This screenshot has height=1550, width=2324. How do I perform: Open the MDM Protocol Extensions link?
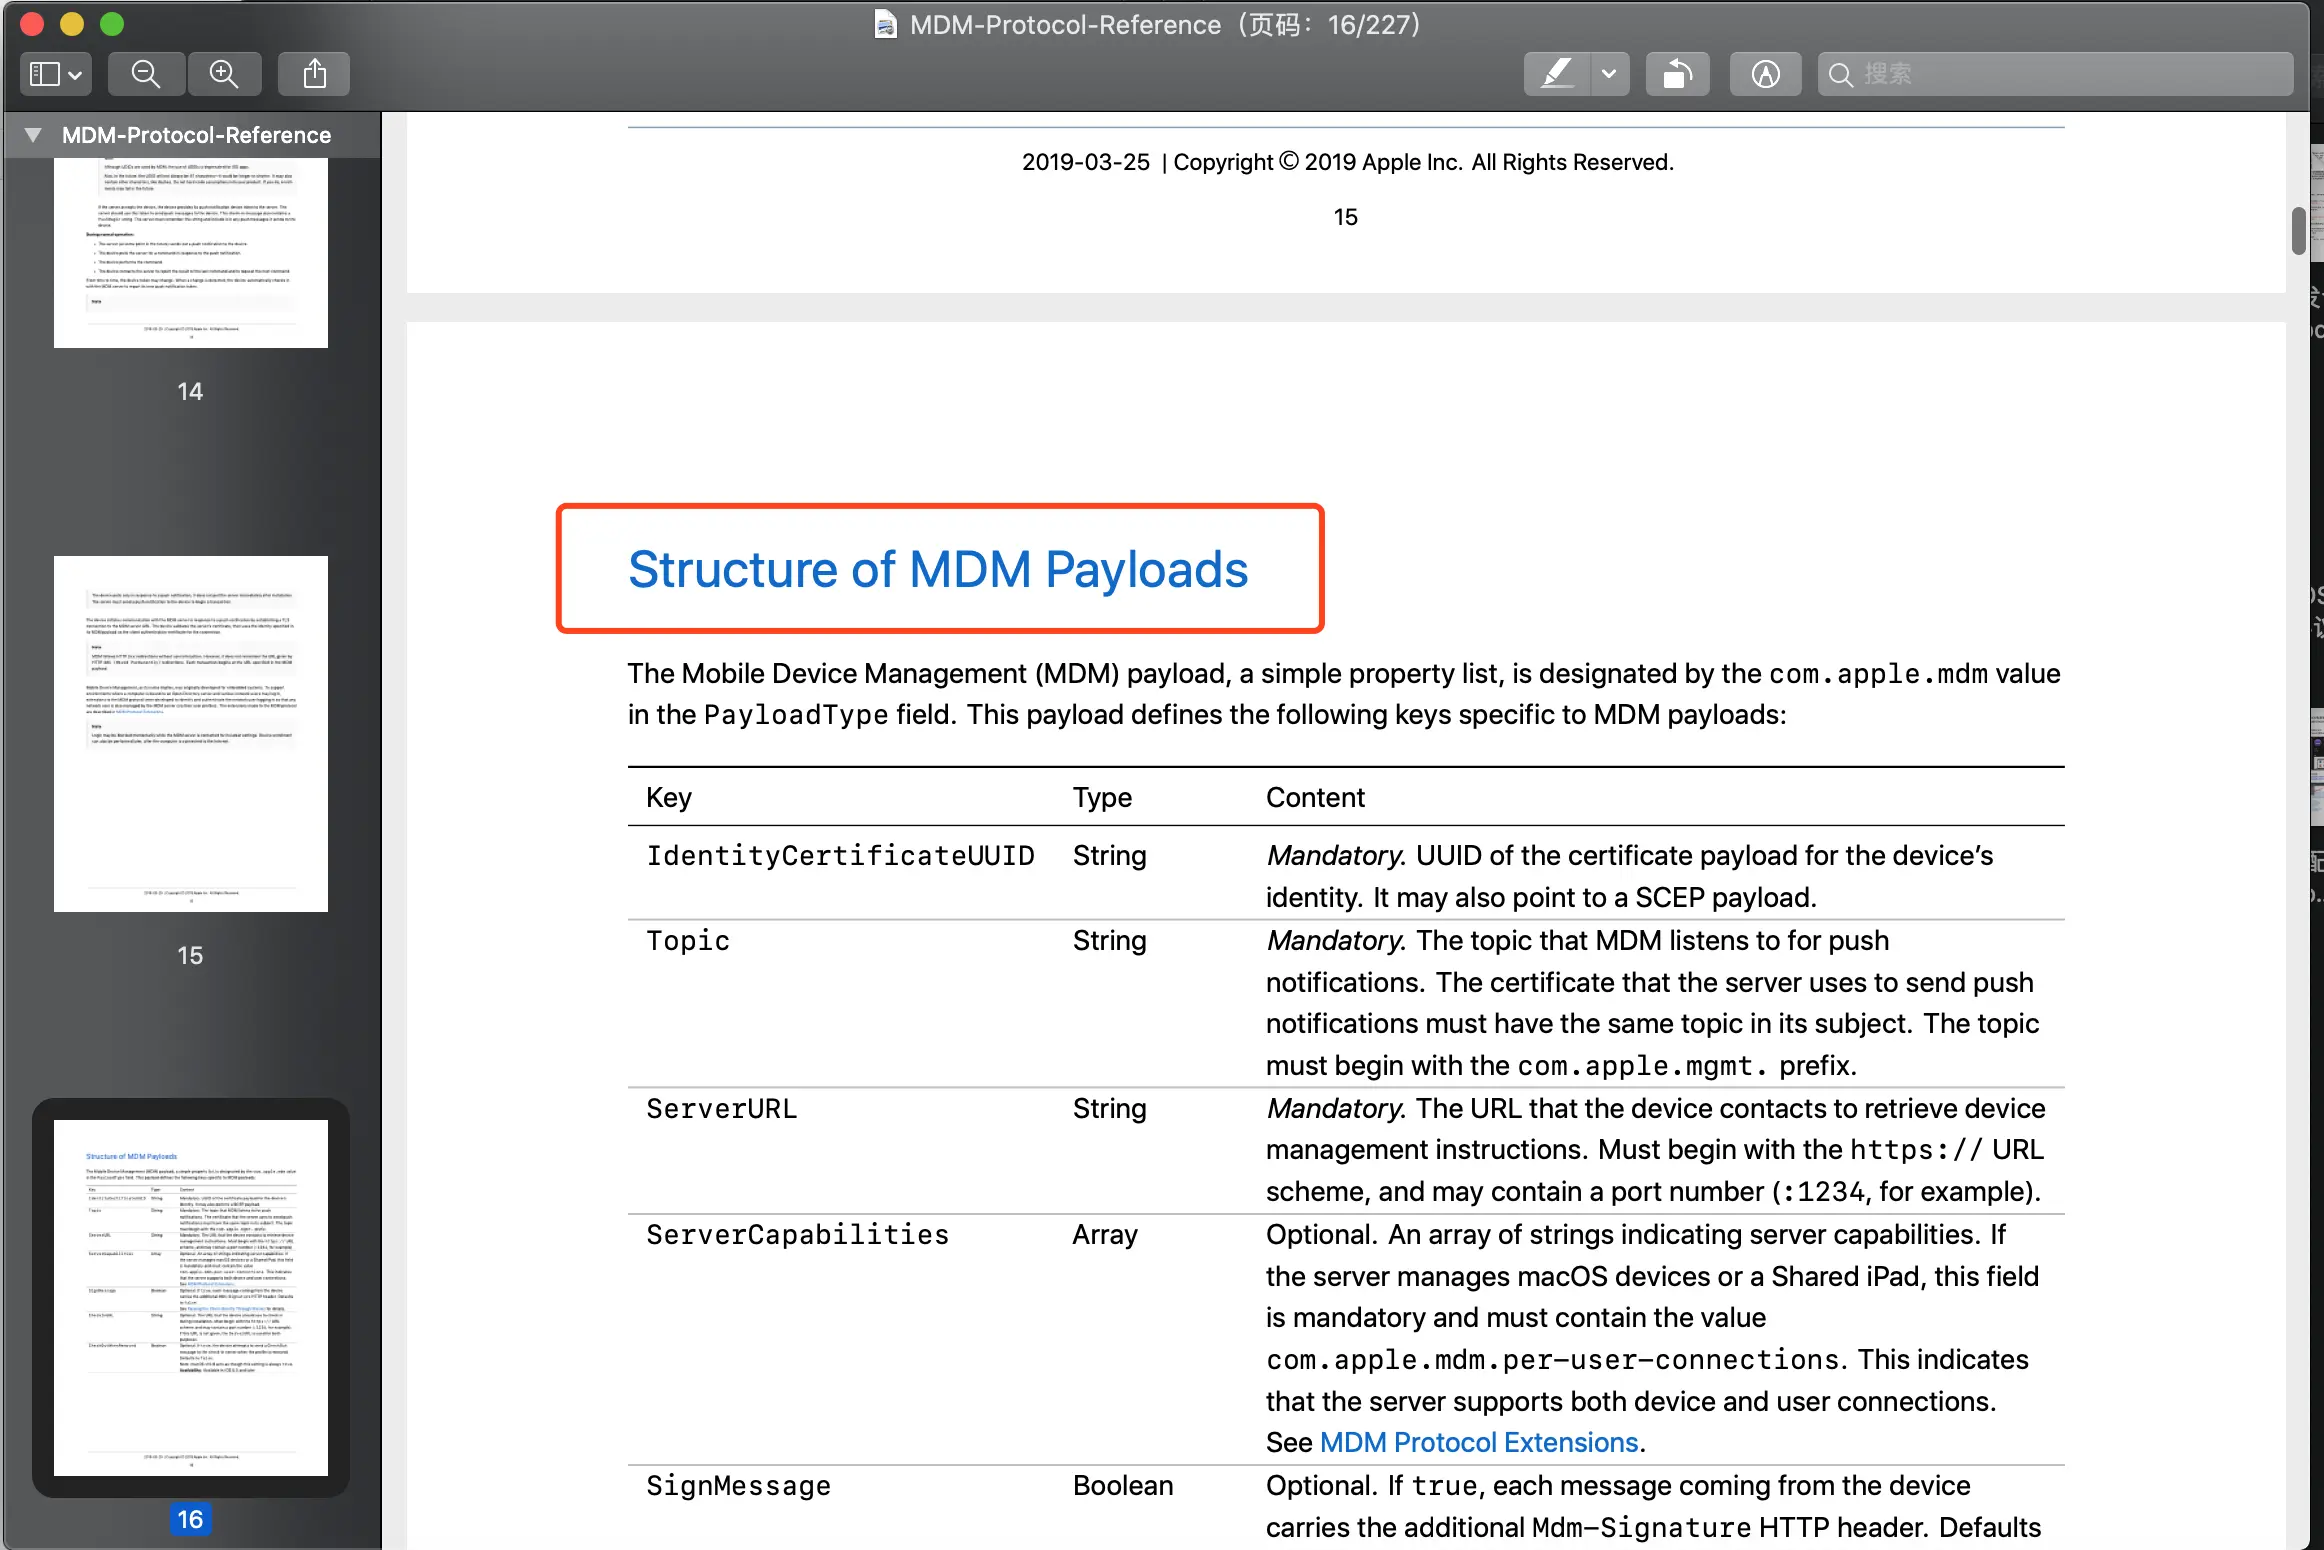(x=1478, y=1442)
